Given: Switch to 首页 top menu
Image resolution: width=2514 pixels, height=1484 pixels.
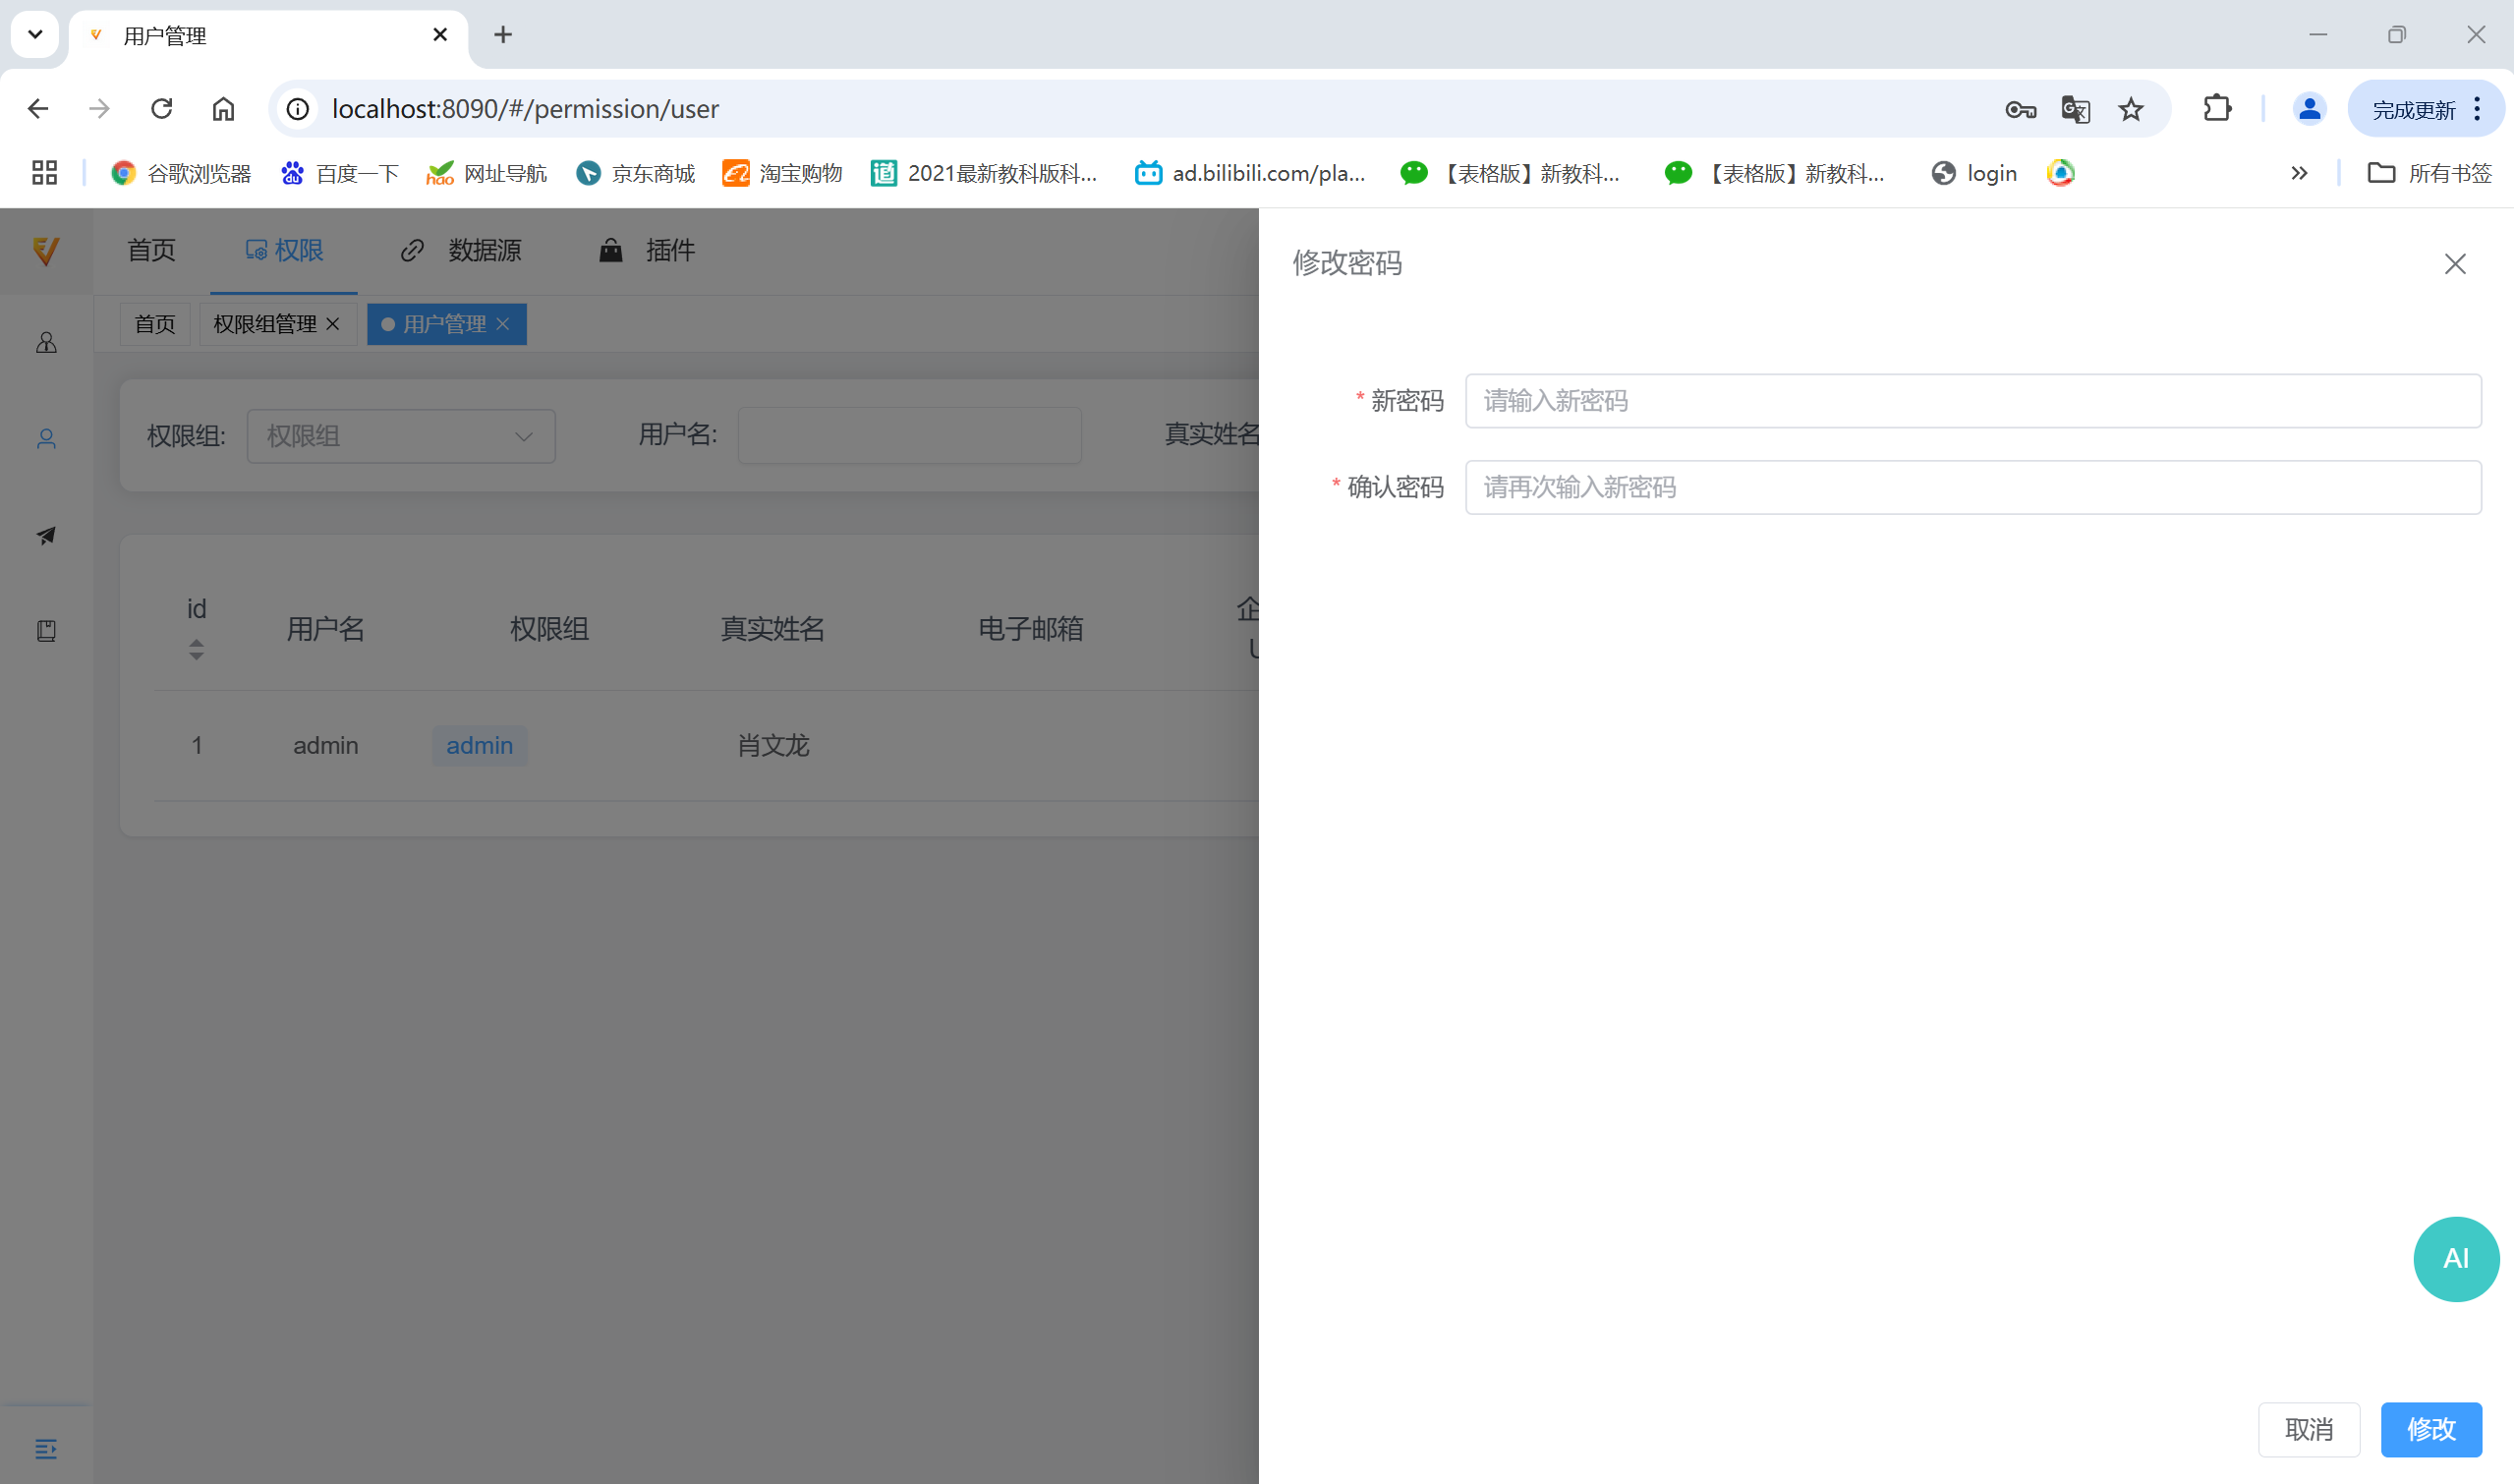Looking at the screenshot, I should 151,250.
